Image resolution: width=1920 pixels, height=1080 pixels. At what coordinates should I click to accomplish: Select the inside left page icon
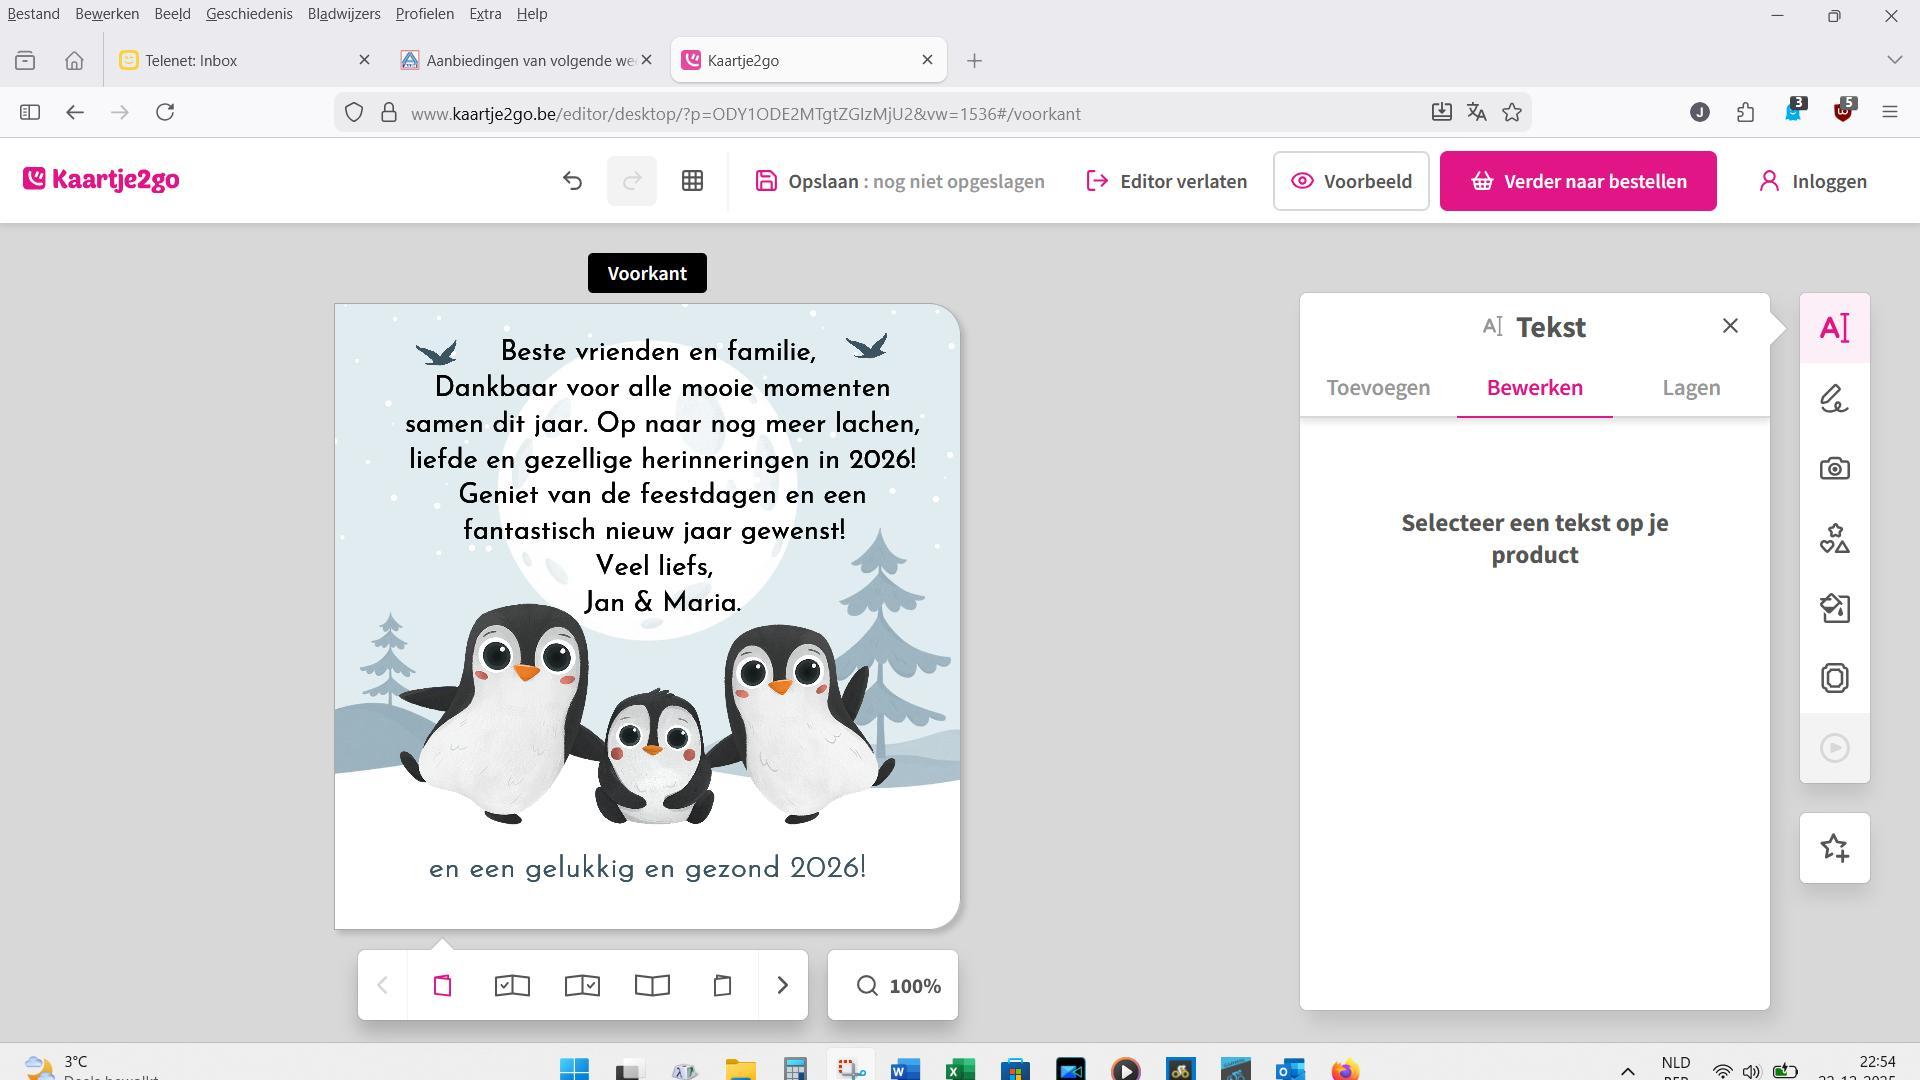click(512, 986)
